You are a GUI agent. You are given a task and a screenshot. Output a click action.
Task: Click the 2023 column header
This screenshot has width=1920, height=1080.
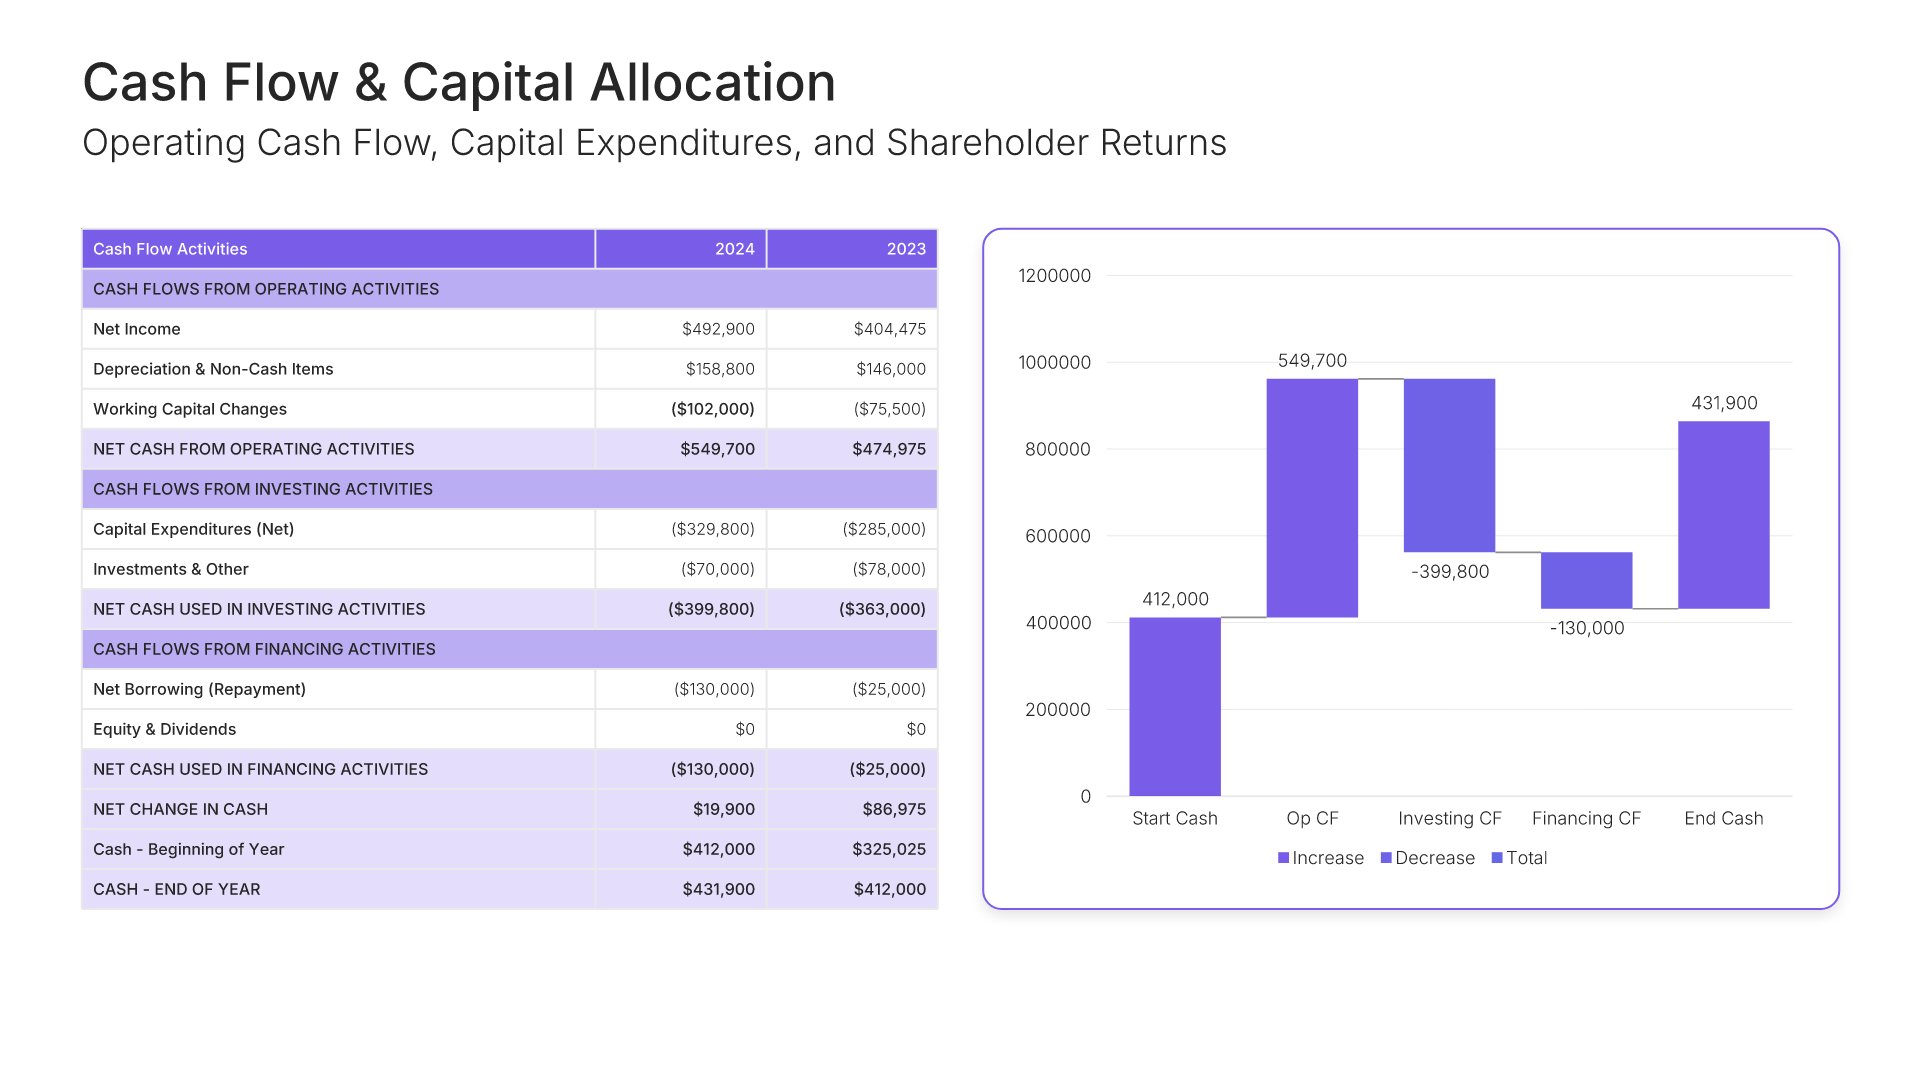[906, 249]
